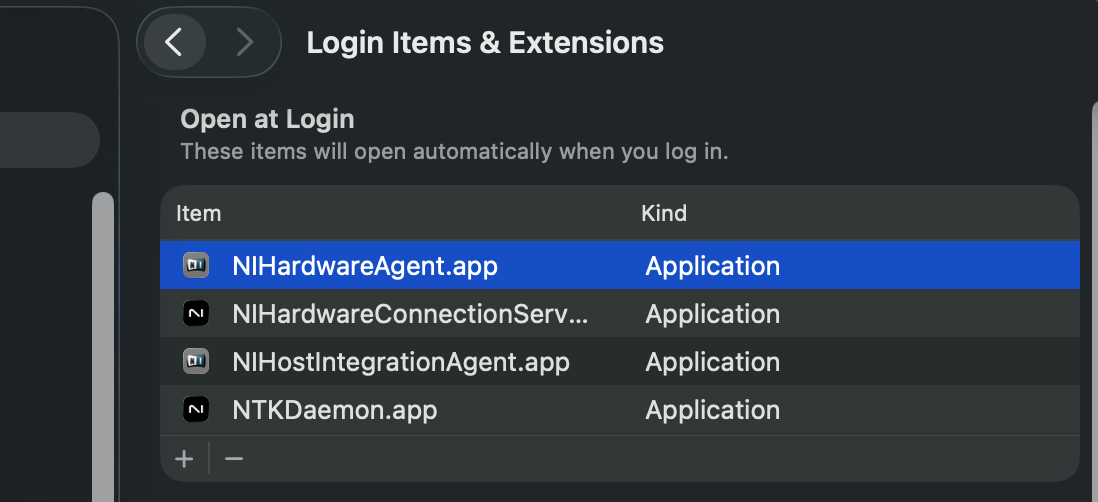Sort the list by Kind column header

664,213
